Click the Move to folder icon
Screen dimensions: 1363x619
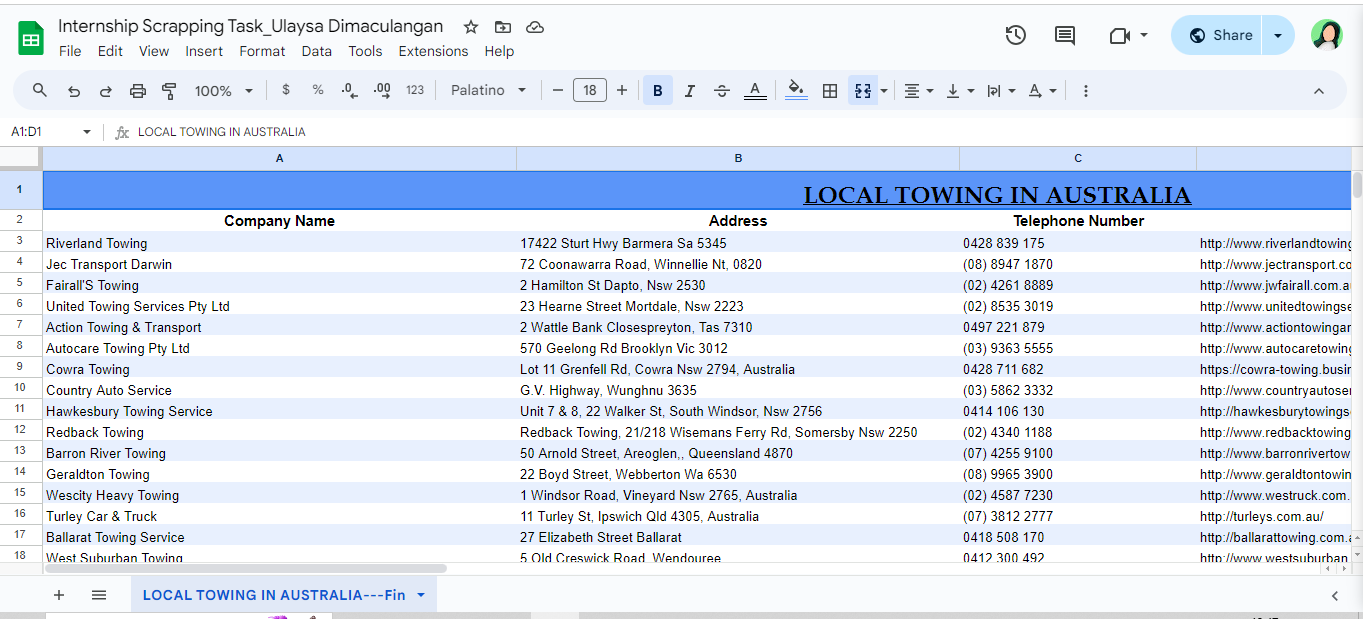tap(503, 27)
